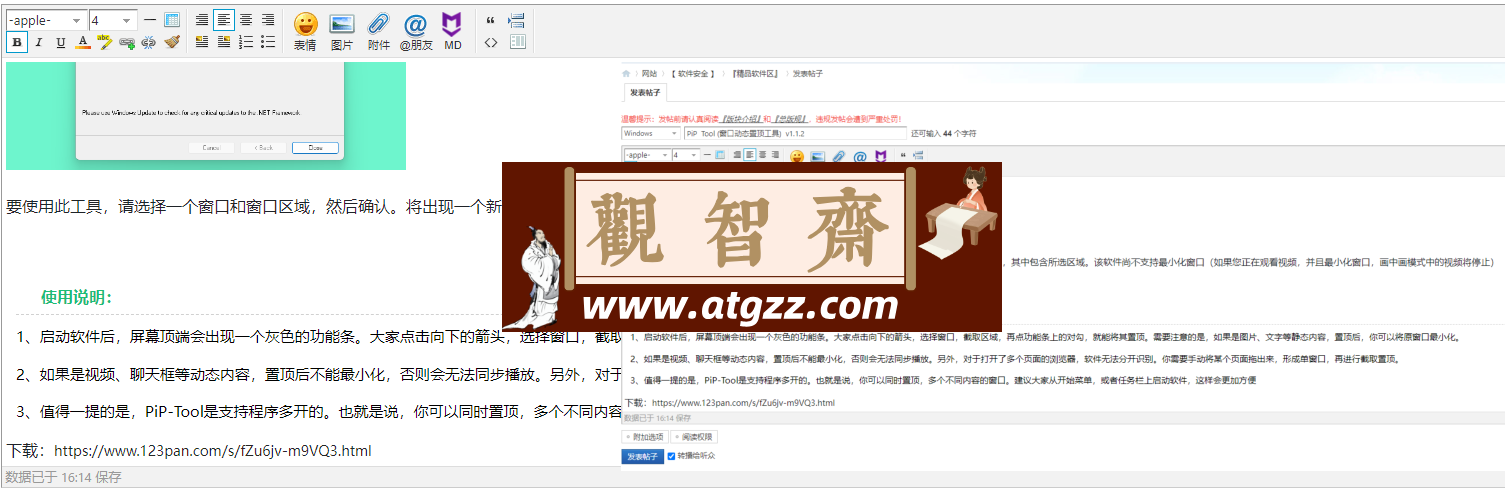Insert a horizontal rule line
Screen dimensions: 1505x494
(150, 20)
